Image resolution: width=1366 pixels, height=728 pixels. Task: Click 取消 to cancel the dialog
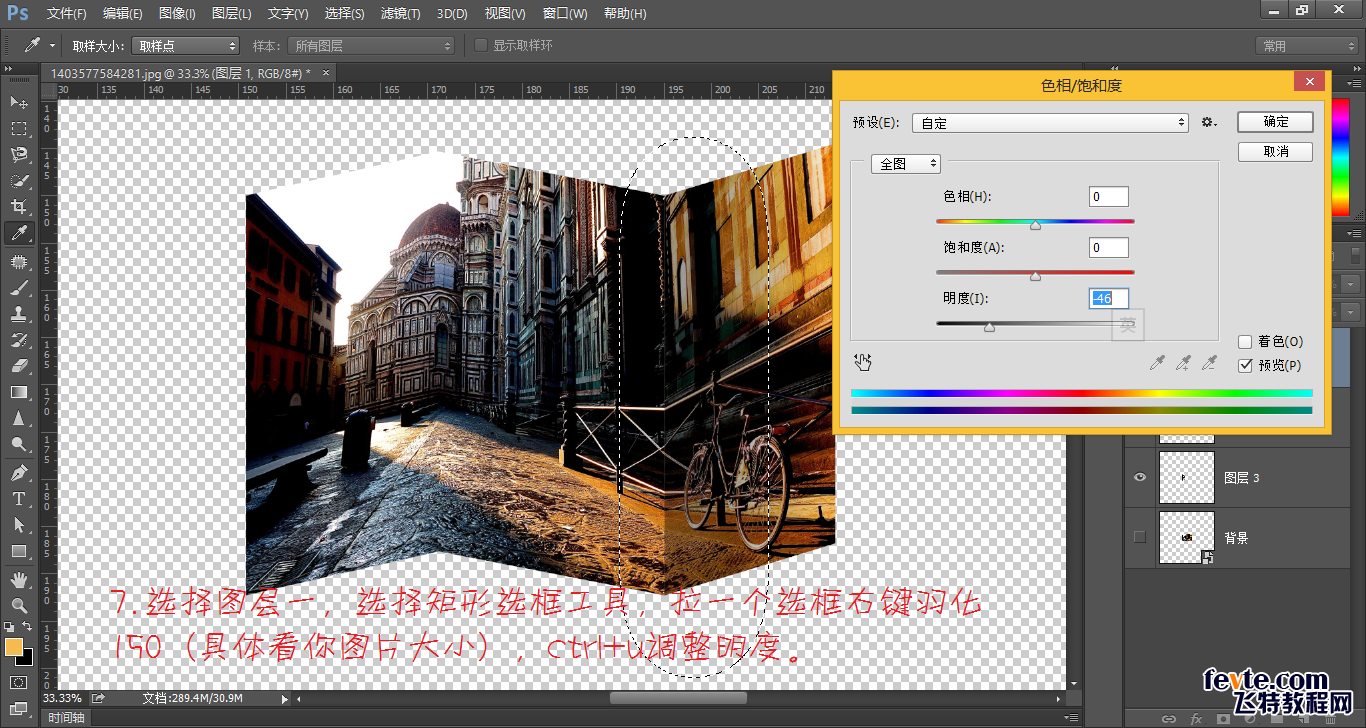(x=1275, y=152)
